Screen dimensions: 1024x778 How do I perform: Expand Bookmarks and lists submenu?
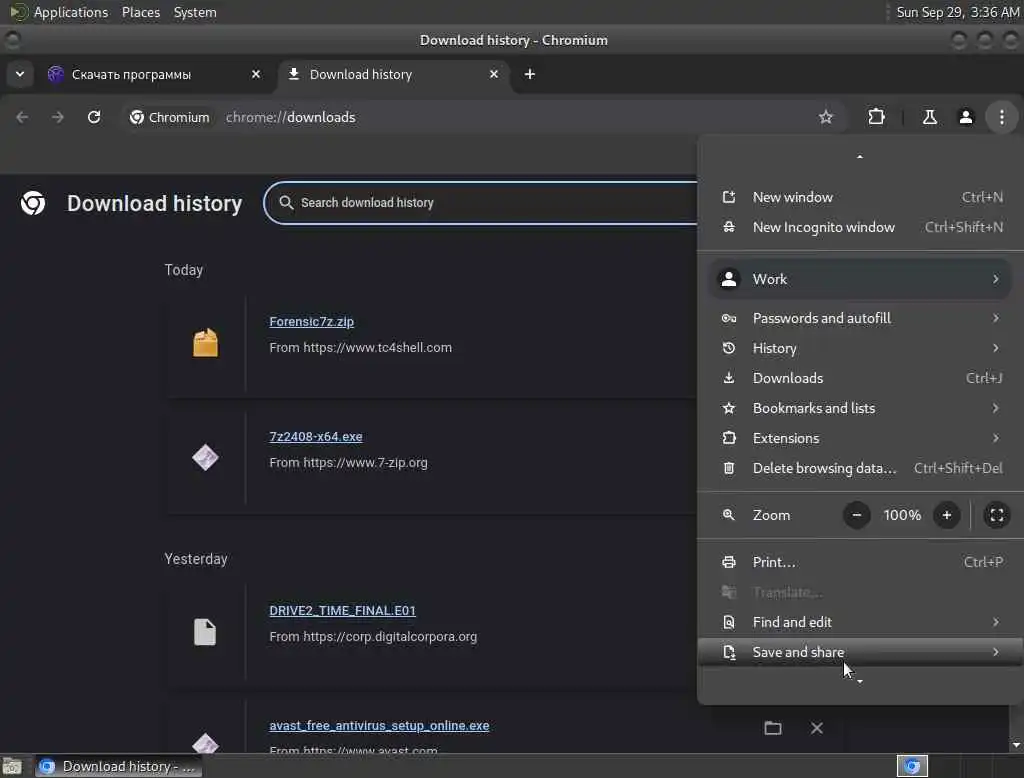pyautogui.click(x=861, y=408)
